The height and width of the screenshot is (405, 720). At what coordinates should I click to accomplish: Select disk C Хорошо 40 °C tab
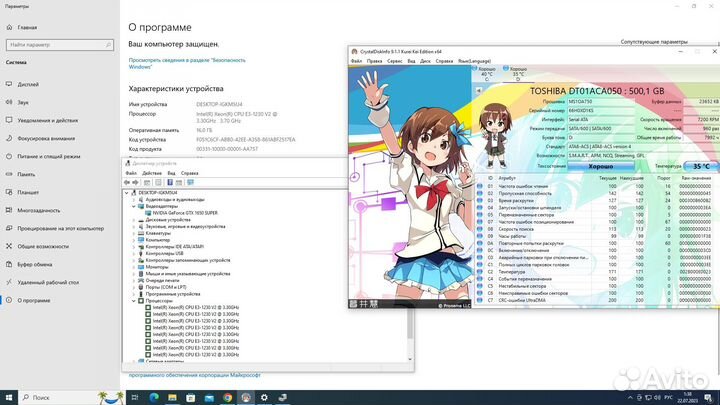point(486,73)
